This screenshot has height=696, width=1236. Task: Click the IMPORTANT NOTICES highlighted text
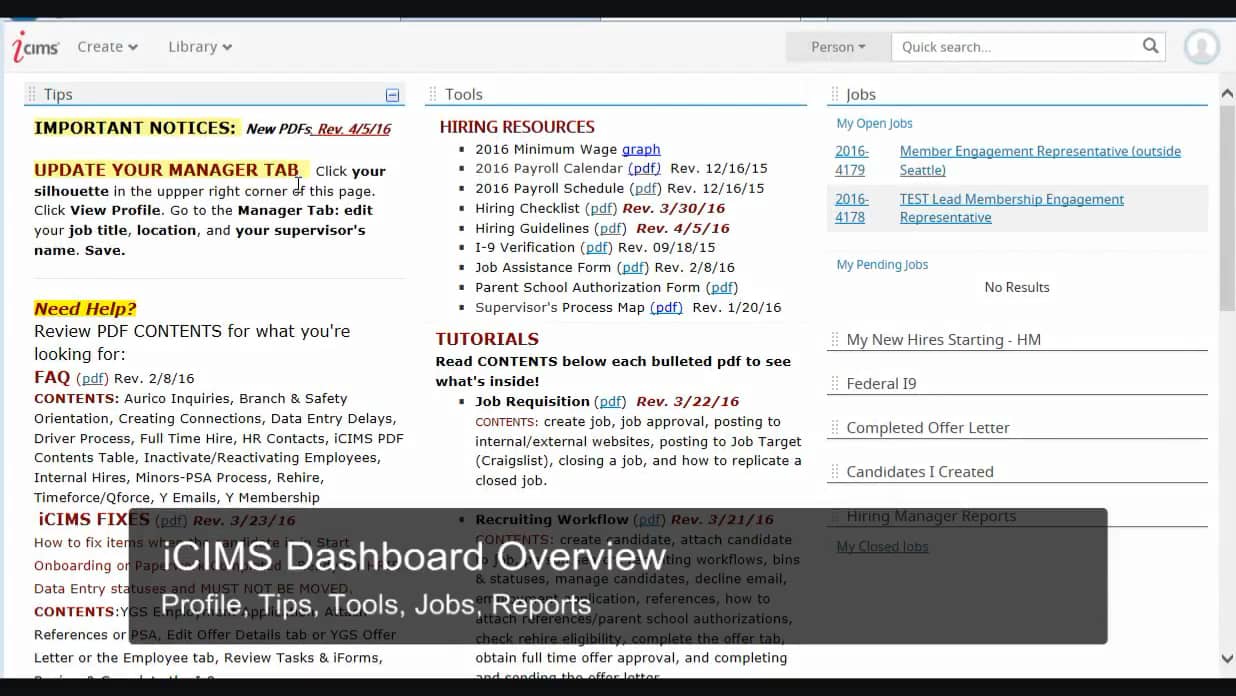[x=135, y=128]
